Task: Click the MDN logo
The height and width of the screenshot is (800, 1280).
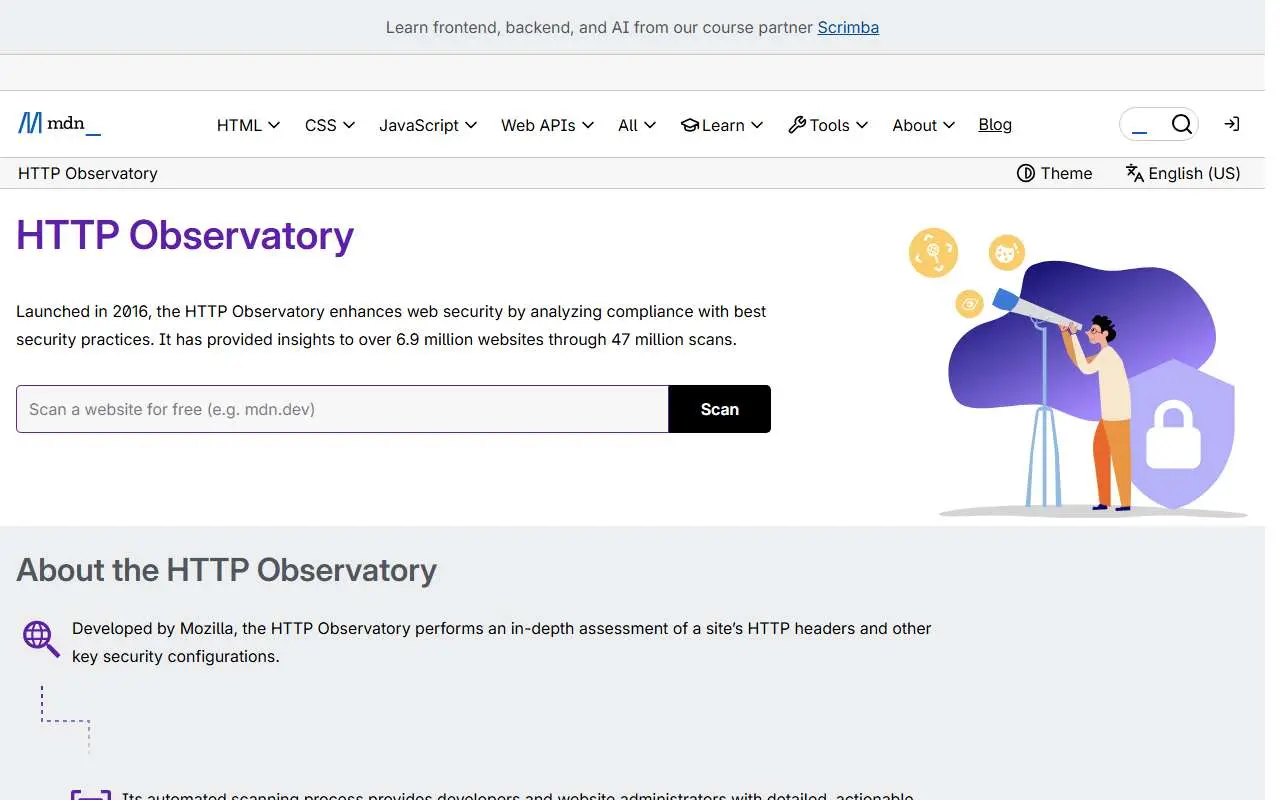Action: click(x=59, y=124)
